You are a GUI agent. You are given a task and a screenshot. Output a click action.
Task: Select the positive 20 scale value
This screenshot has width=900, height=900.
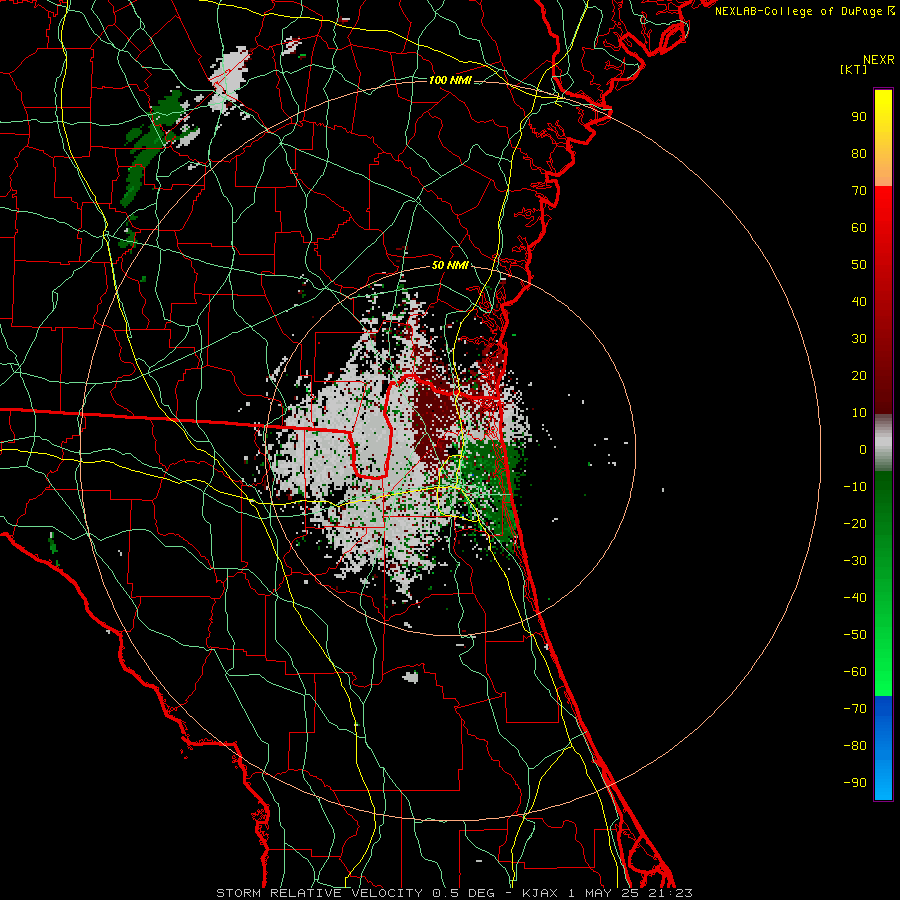point(859,375)
